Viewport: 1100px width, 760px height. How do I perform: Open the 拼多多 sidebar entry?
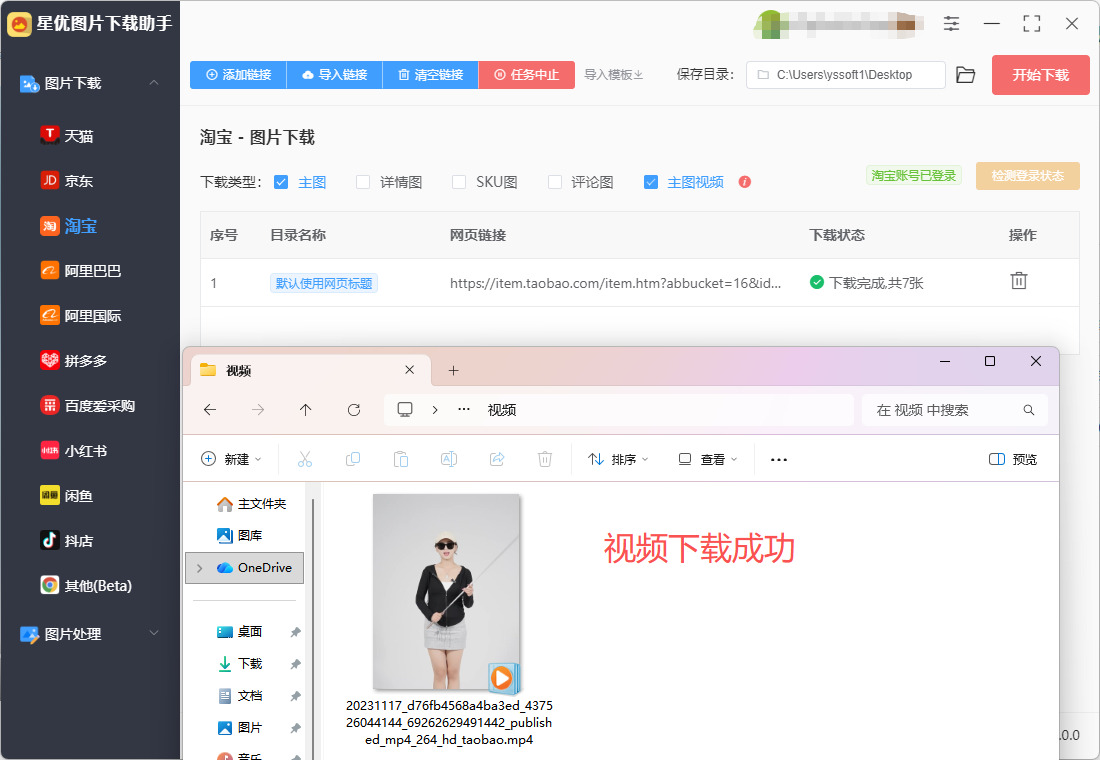coord(74,360)
